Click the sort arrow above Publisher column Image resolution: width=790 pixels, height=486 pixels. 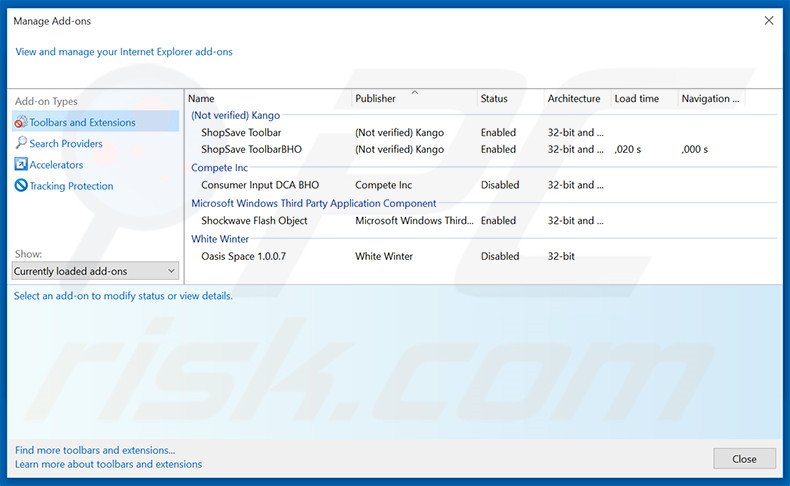coord(415,92)
